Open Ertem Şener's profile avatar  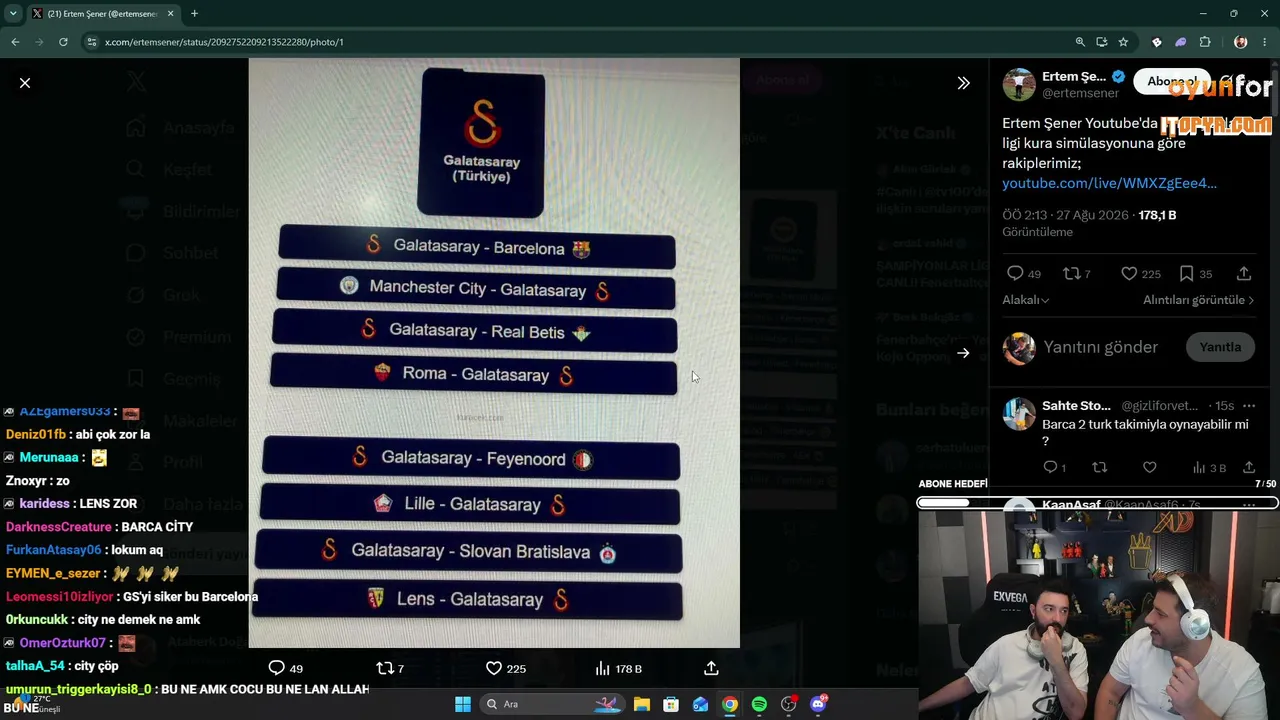click(x=1019, y=84)
